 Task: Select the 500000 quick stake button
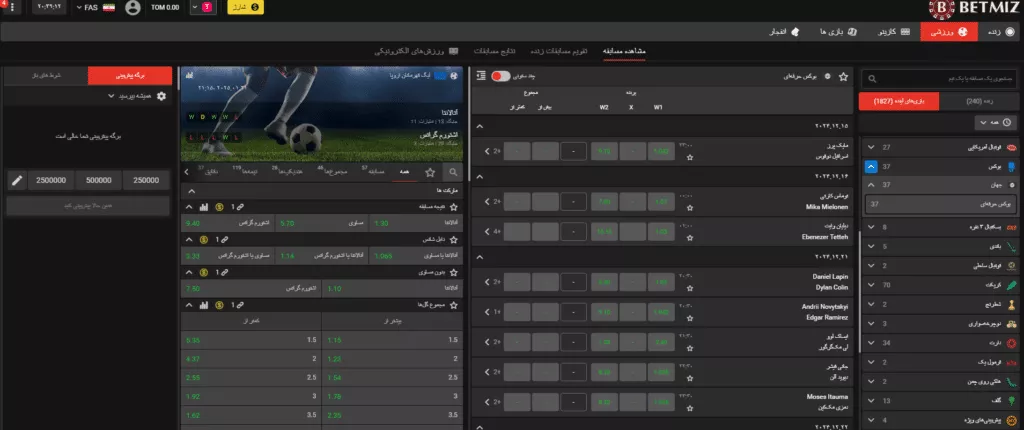point(99,180)
